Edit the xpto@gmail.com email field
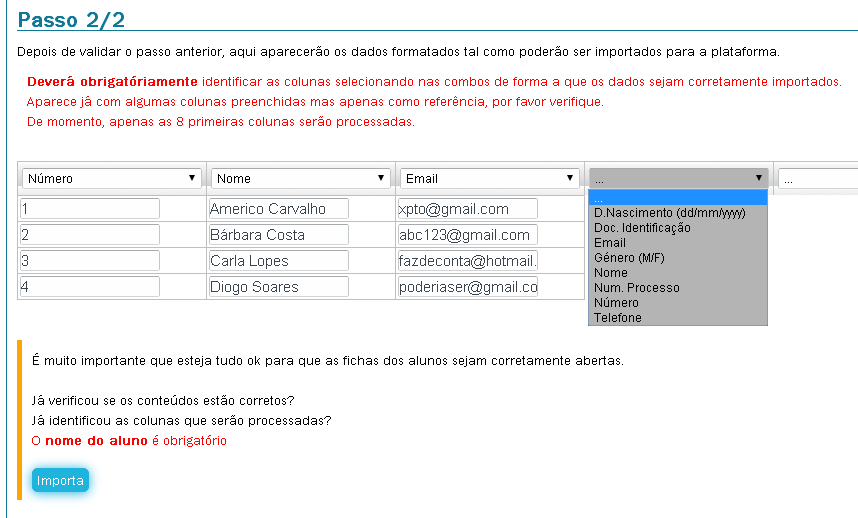Screen dimensions: 858x518 pyautogui.click(x=467, y=209)
